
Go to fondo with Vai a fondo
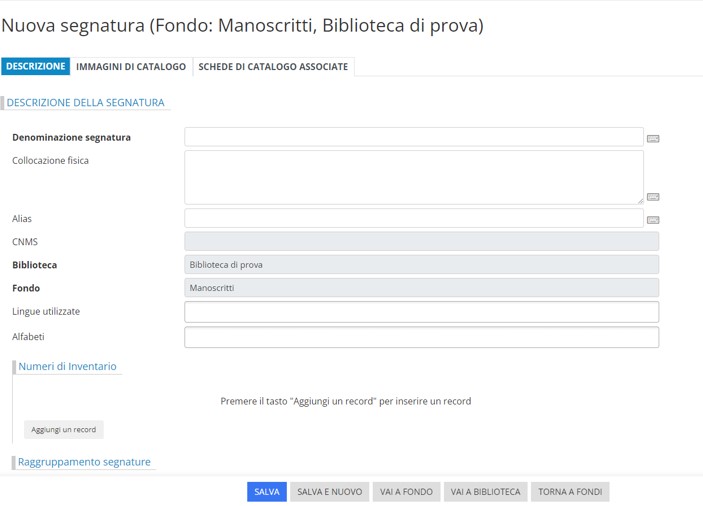(x=406, y=492)
